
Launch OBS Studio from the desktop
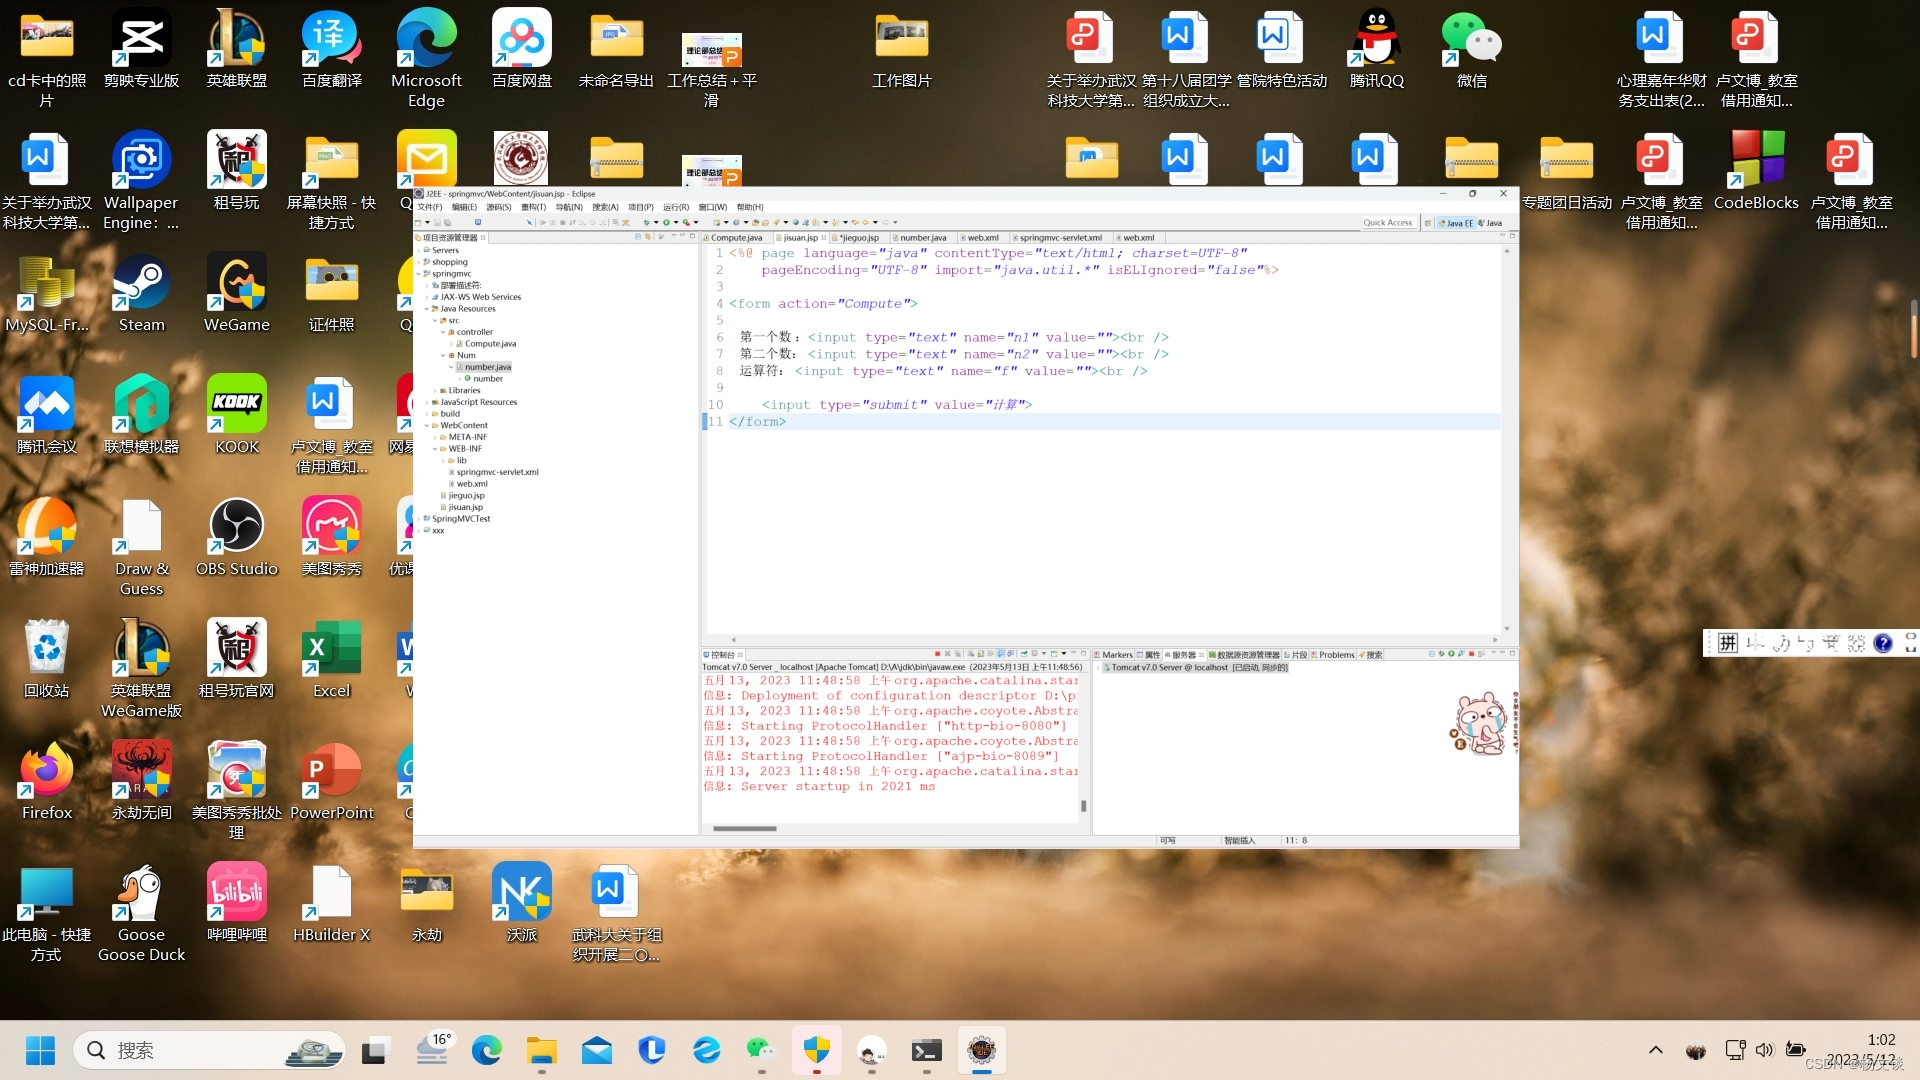[x=237, y=537]
